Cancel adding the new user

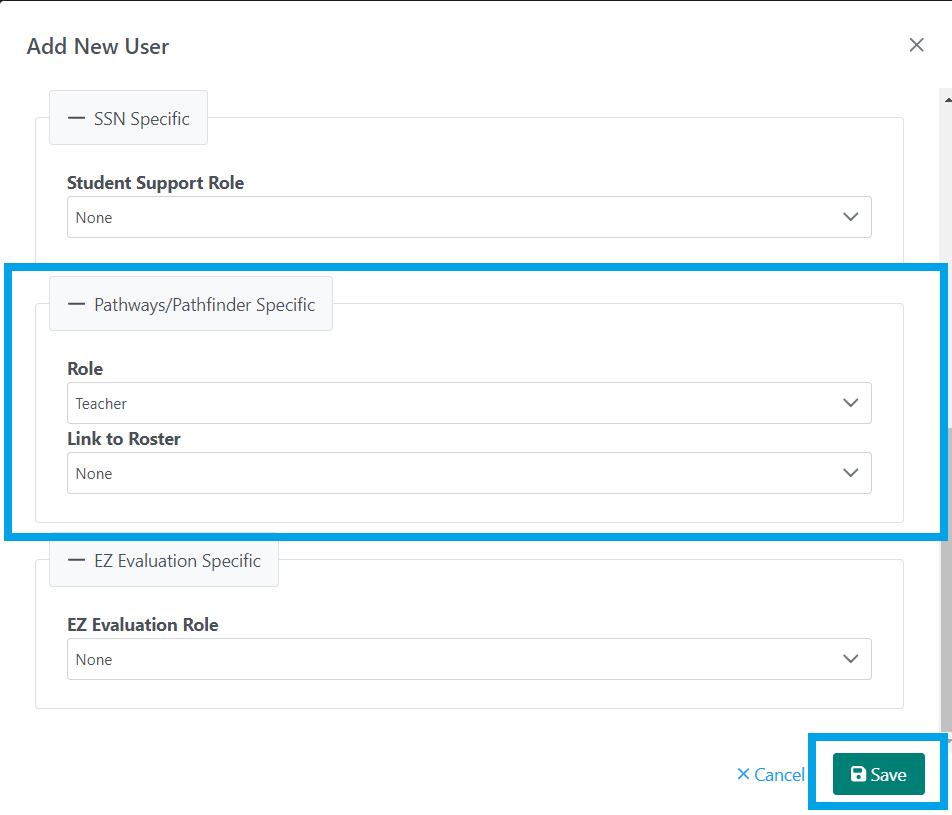(x=771, y=774)
